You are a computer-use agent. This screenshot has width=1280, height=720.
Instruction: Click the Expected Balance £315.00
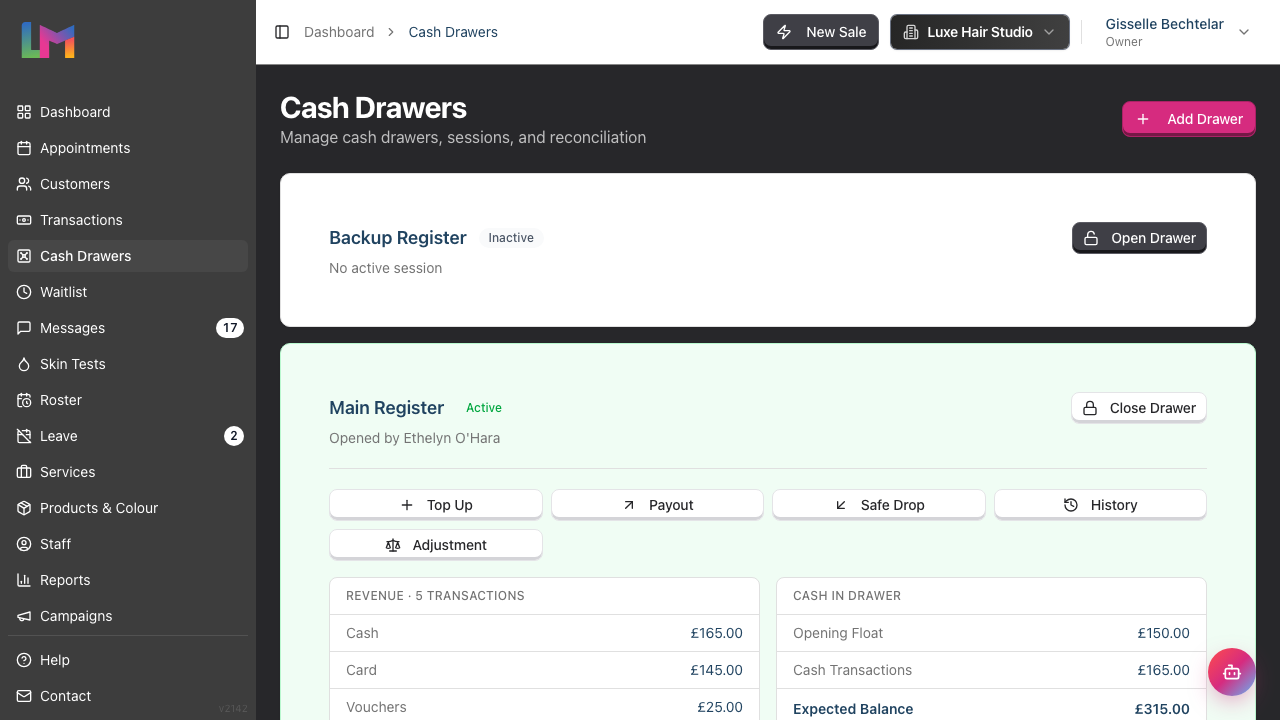pyautogui.click(x=1163, y=709)
